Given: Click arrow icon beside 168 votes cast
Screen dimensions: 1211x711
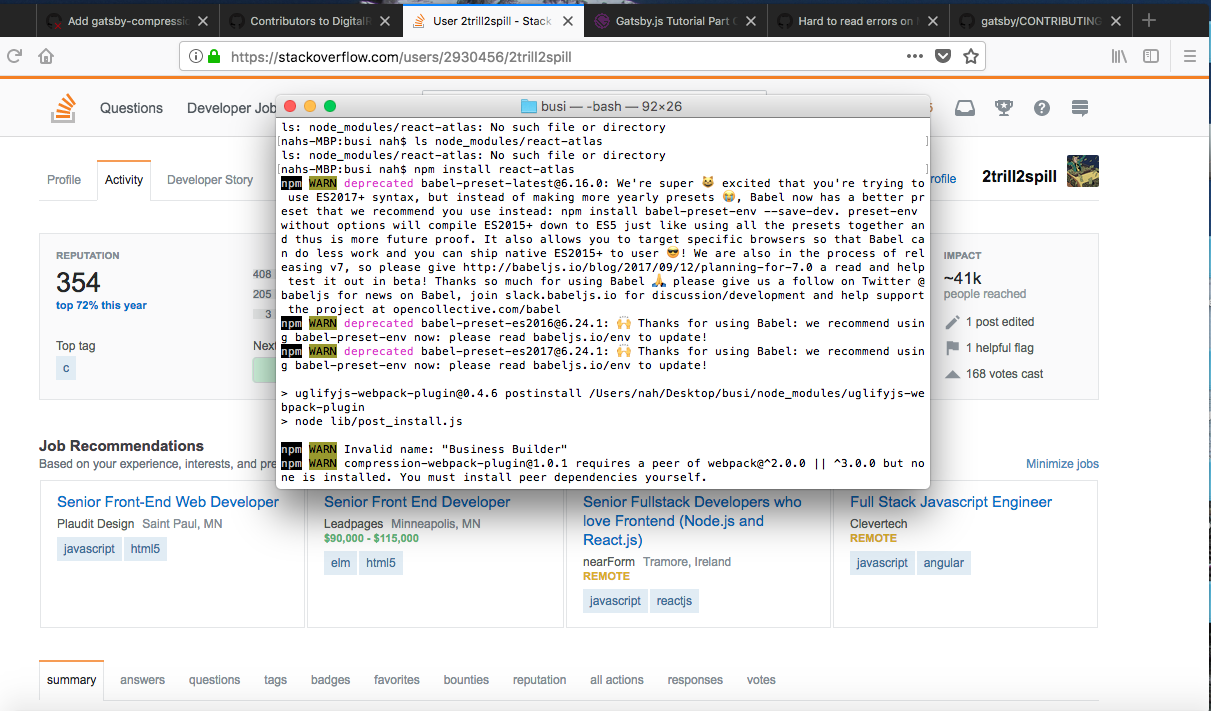Looking at the screenshot, I should 952,374.
